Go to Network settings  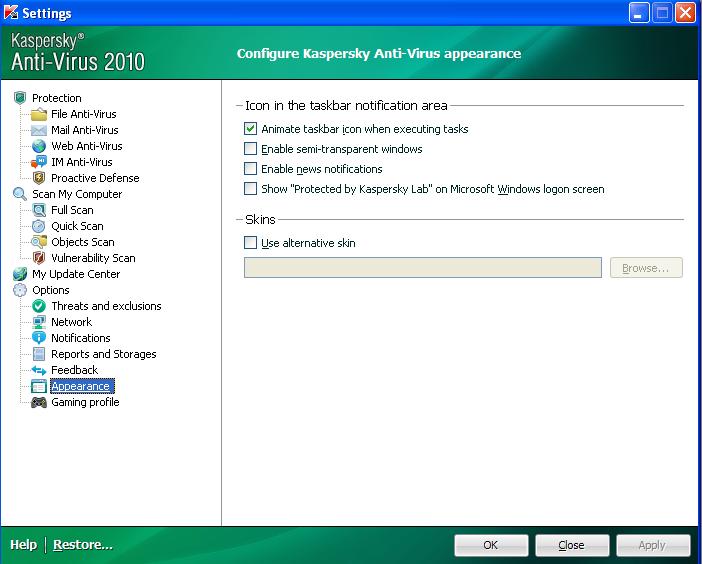click(71, 322)
